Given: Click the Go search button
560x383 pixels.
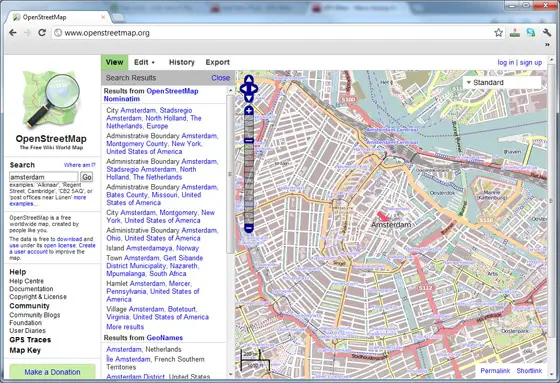Looking at the screenshot, I should click(86, 177).
